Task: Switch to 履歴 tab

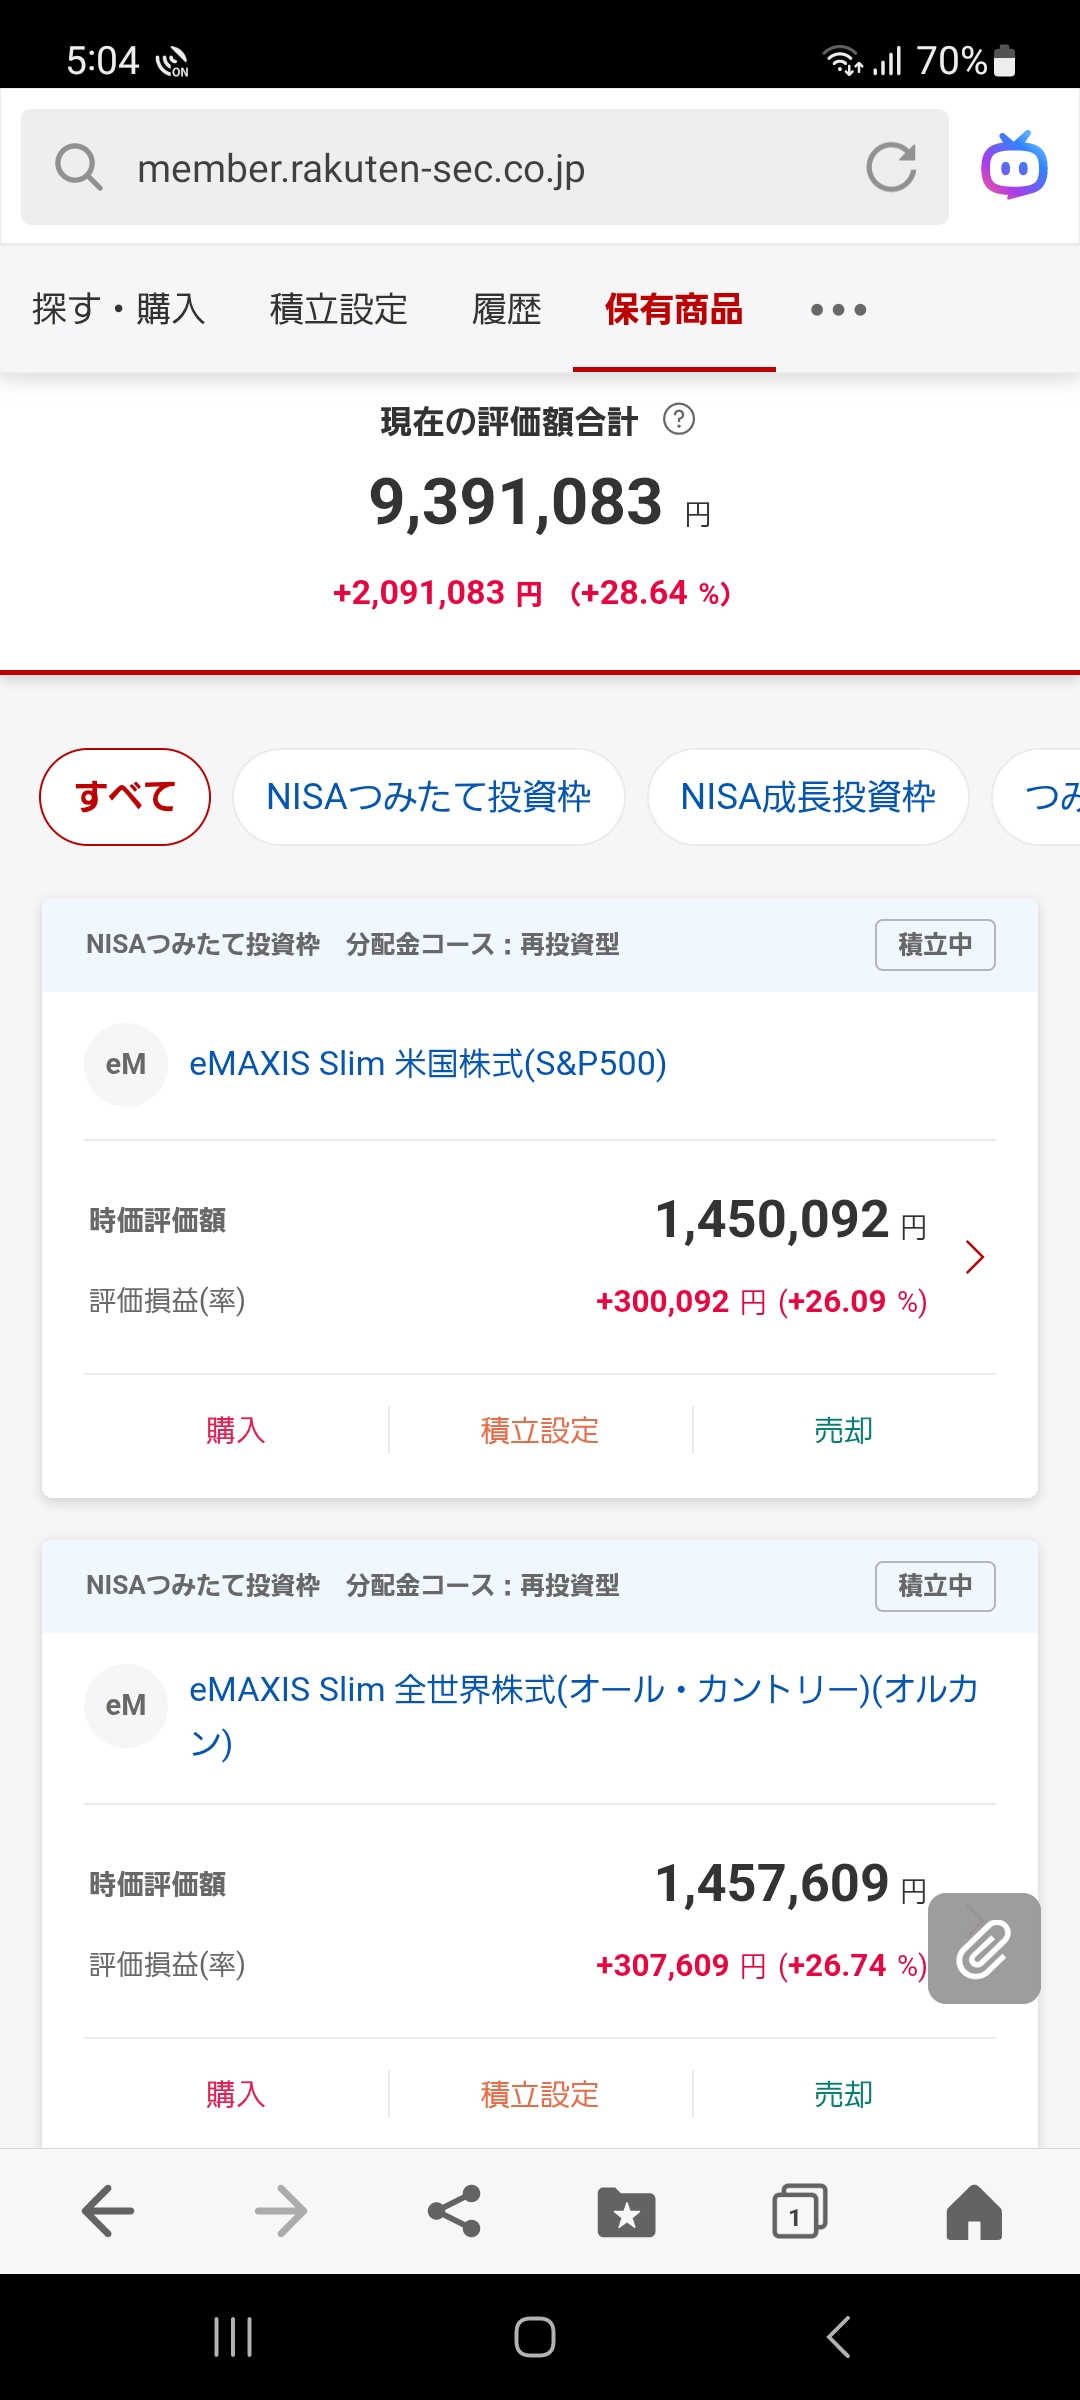Action: tap(507, 310)
